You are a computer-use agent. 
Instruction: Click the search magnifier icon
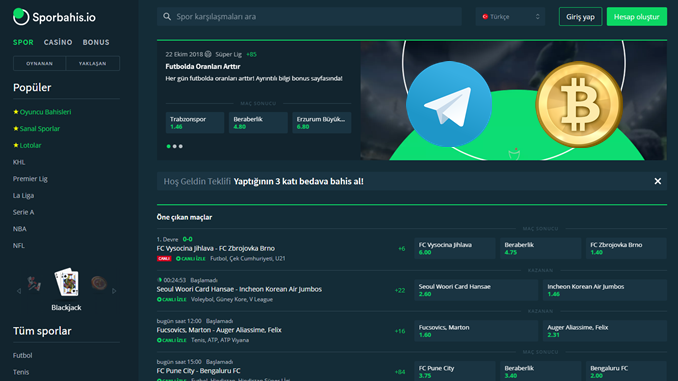(x=167, y=16)
